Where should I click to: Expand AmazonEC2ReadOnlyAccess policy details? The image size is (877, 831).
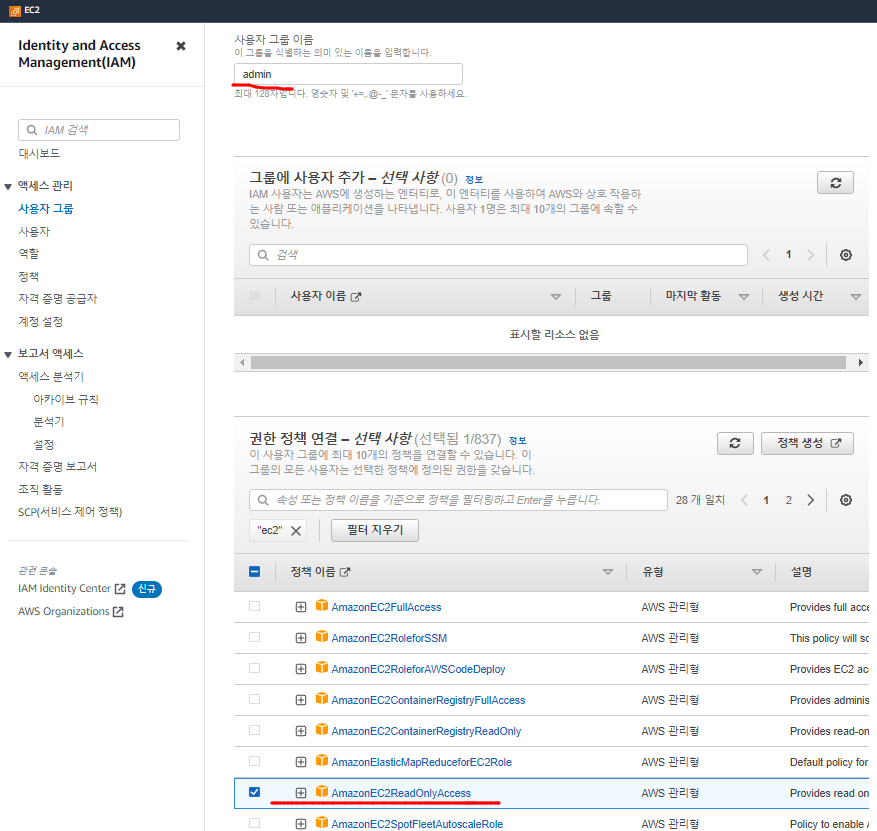301,793
